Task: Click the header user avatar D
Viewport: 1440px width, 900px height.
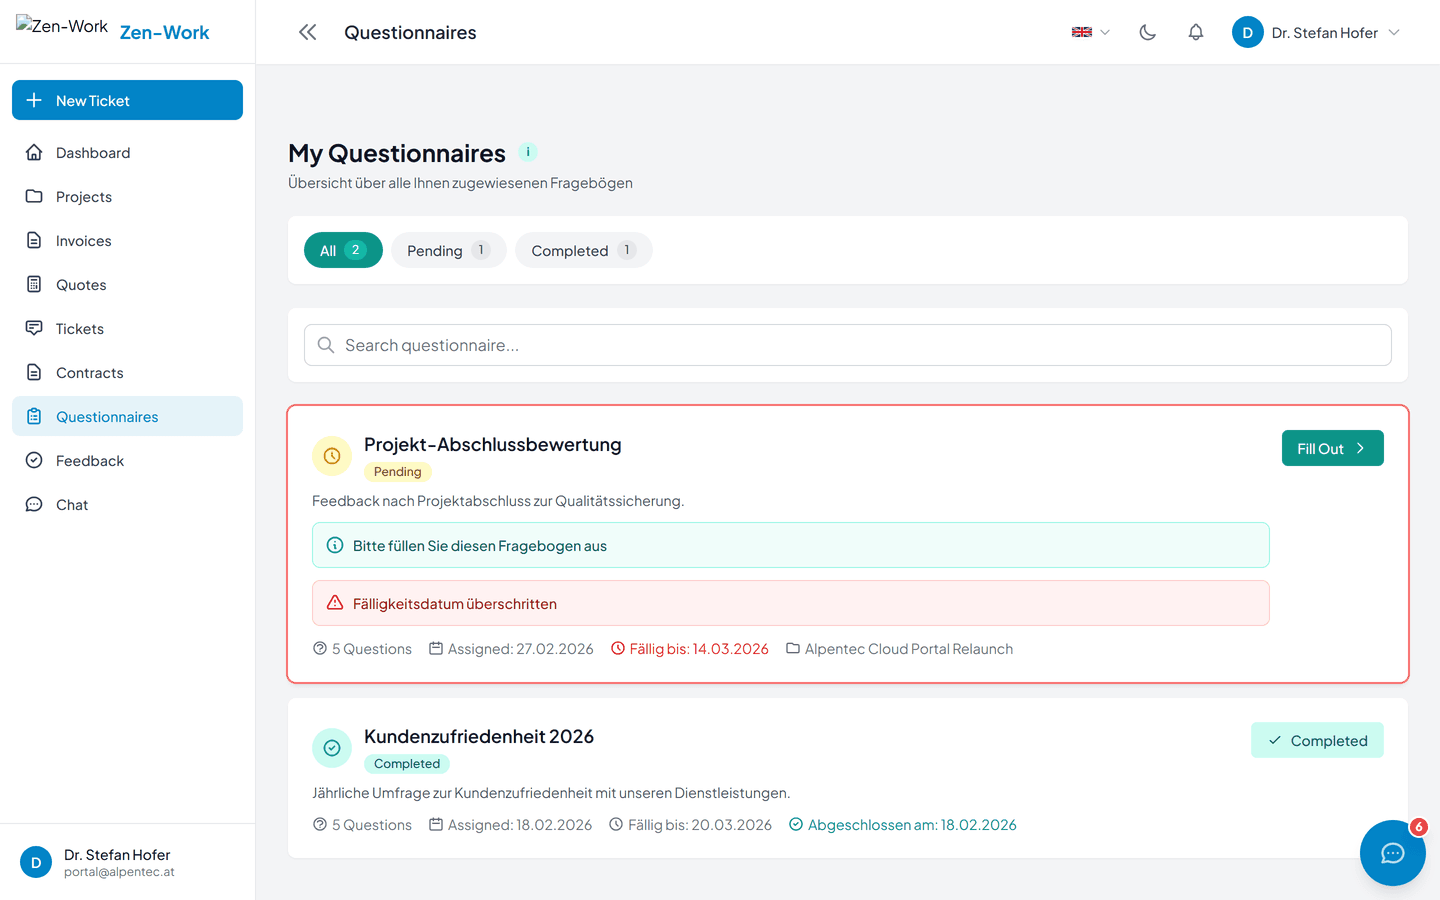Action: pyautogui.click(x=1248, y=32)
